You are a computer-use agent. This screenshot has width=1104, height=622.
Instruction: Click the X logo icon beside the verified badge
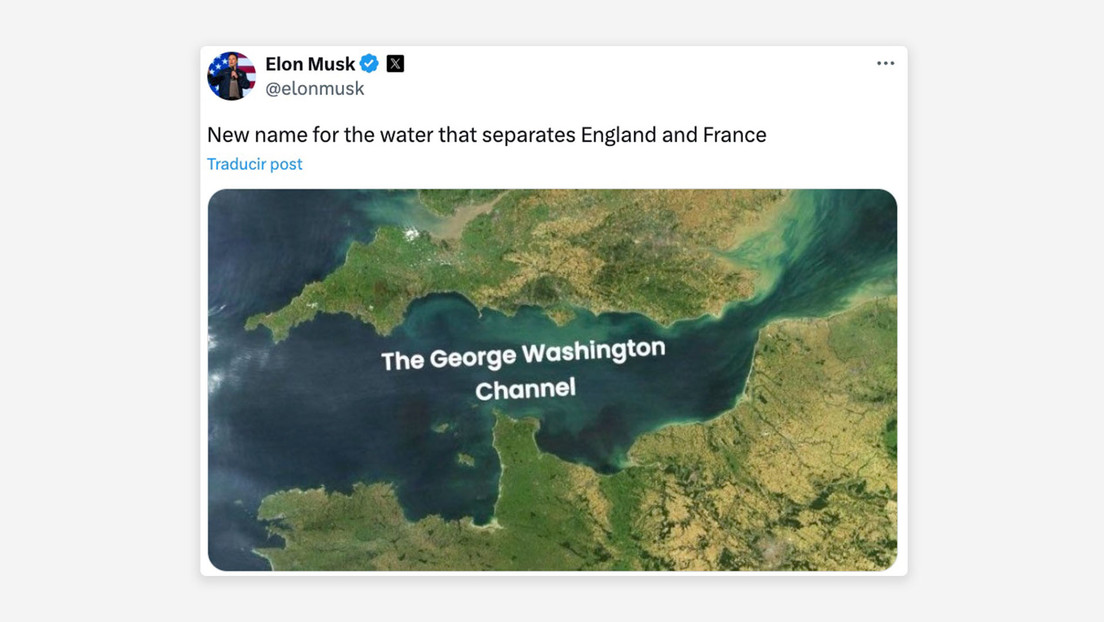tap(395, 63)
